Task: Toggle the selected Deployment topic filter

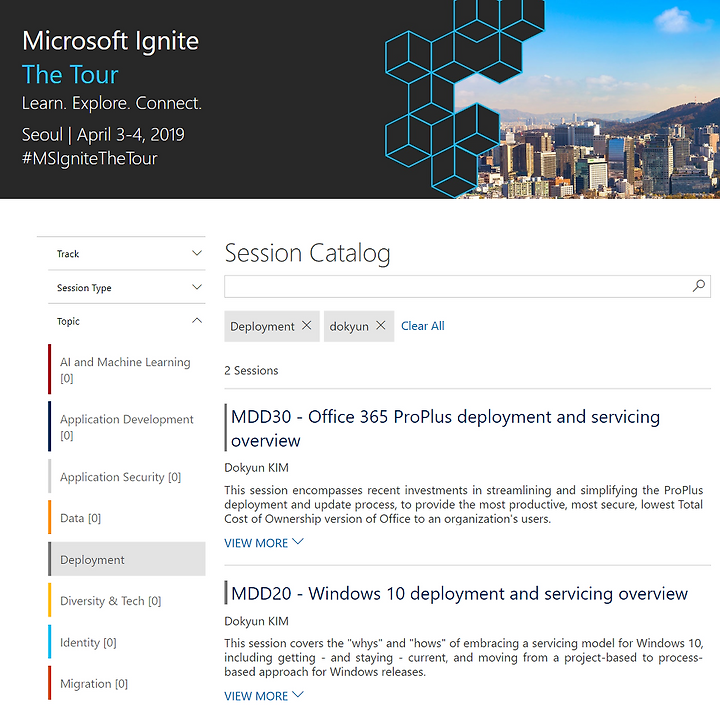Action: (x=127, y=559)
